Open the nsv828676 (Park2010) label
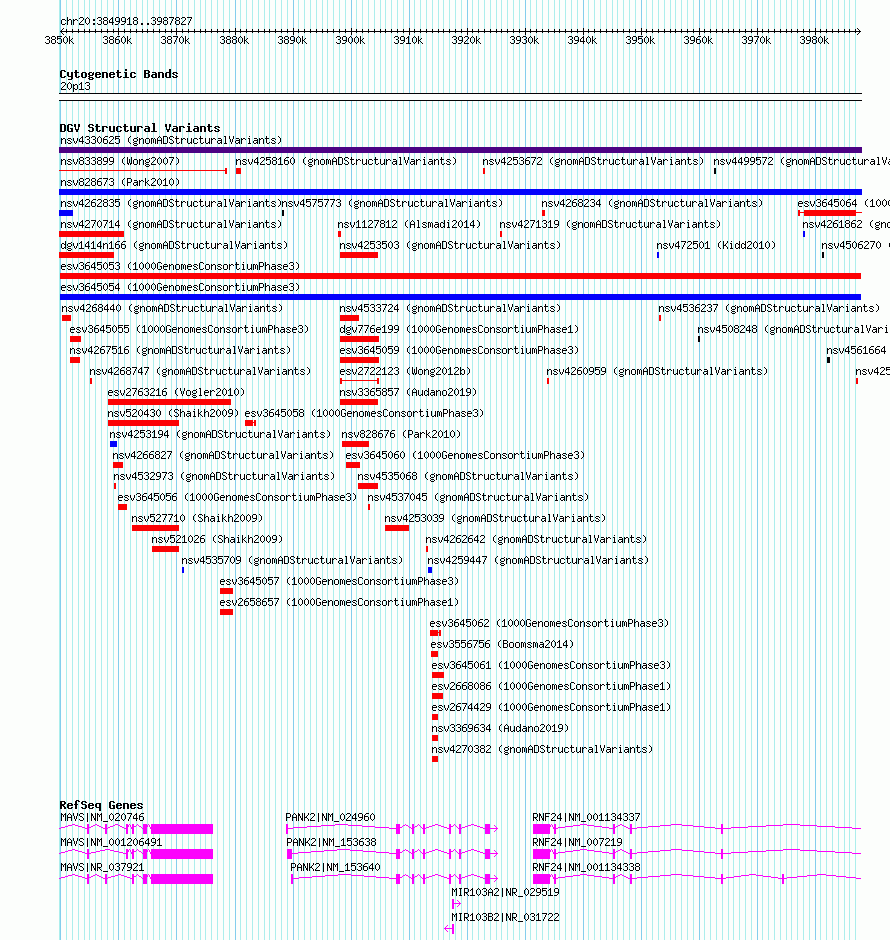The height and width of the screenshot is (940, 890). coord(401,434)
